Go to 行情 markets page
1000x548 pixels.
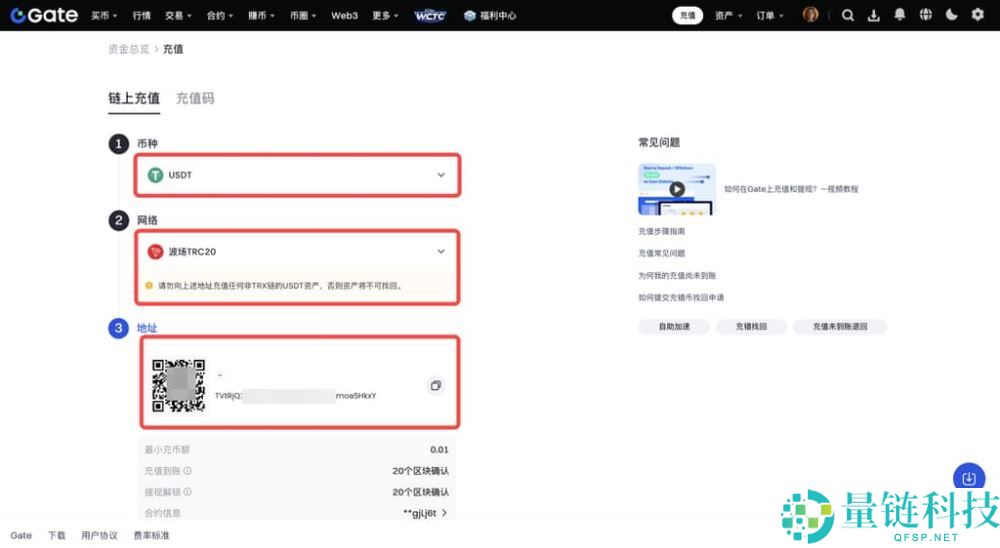[142, 15]
